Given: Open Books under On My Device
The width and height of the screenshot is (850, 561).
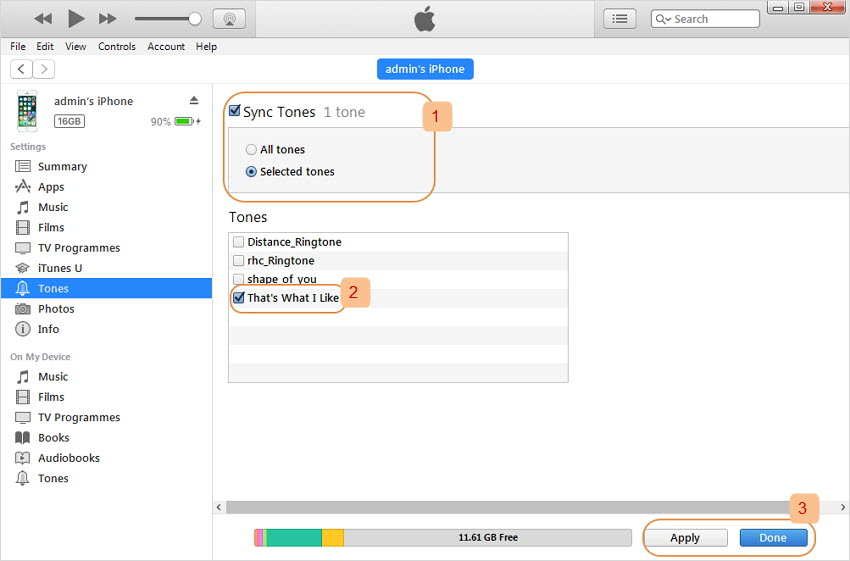Looking at the screenshot, I should click(106, 437).
